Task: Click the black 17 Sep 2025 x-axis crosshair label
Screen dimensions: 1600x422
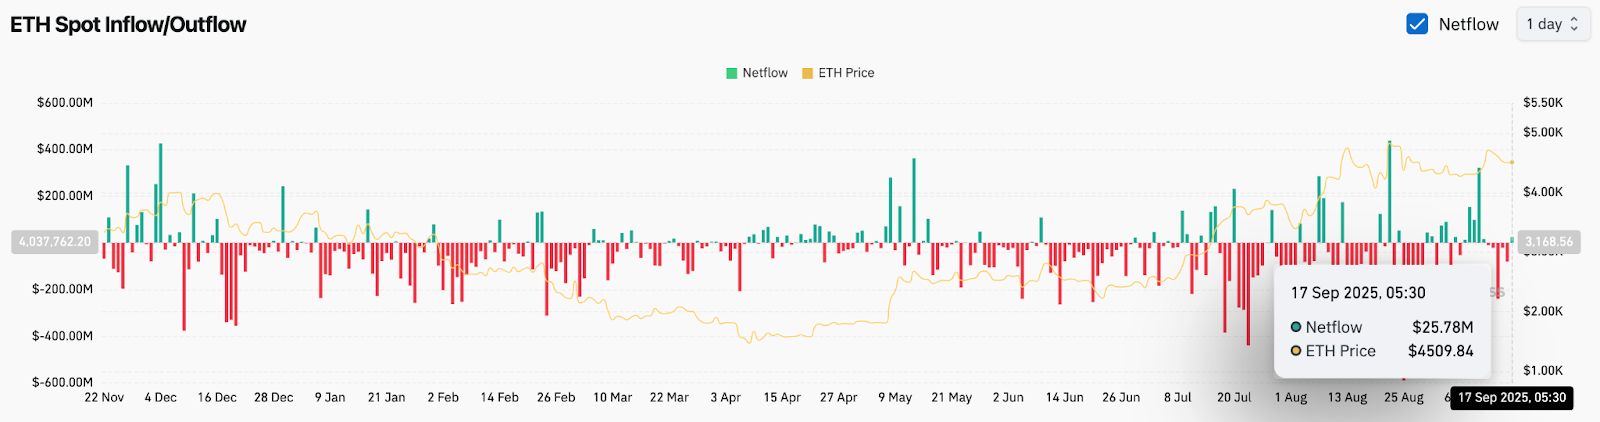Action: tap(1511, 398)
